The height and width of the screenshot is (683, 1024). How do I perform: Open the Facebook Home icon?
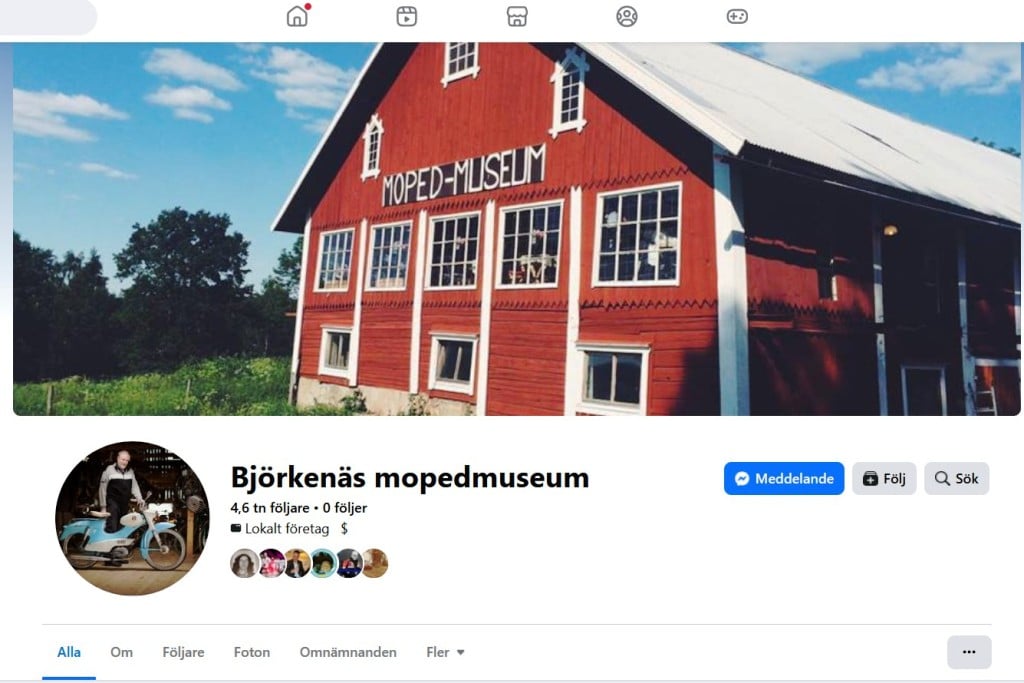[x=298, y=16]
